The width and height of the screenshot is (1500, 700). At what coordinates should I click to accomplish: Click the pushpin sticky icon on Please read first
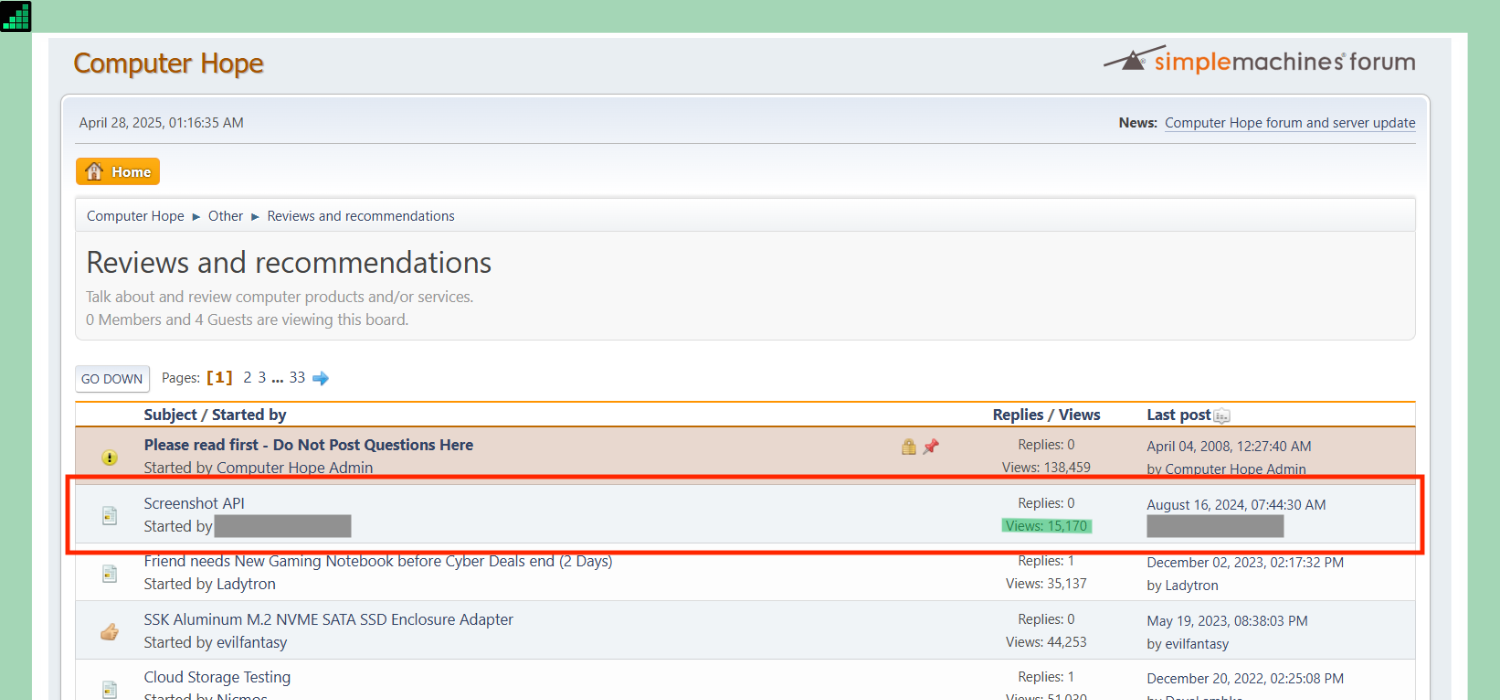coord(931,446)
